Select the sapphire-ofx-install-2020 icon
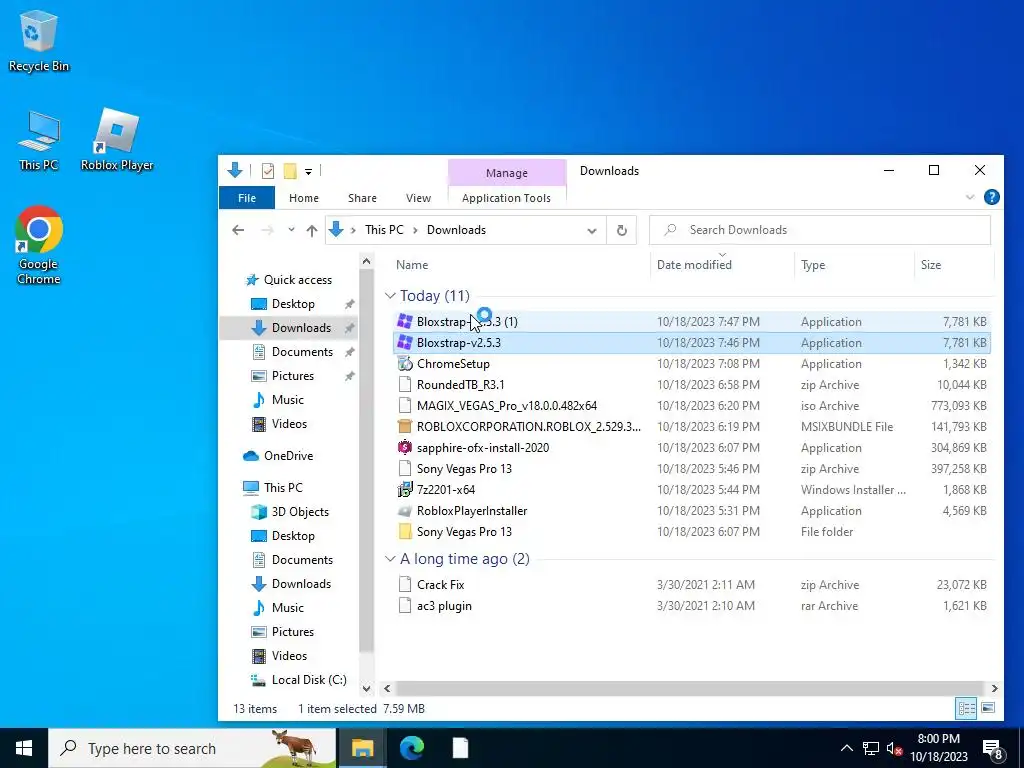This screenshot has height=768, width=1024. click(x=405, y=447)
